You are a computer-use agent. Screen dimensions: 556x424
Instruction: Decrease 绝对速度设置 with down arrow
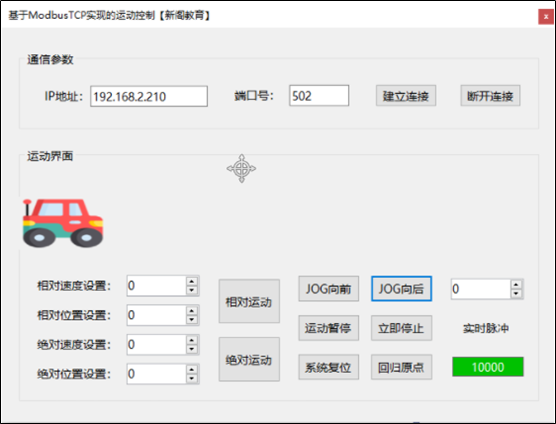click(x=192, y=349)
